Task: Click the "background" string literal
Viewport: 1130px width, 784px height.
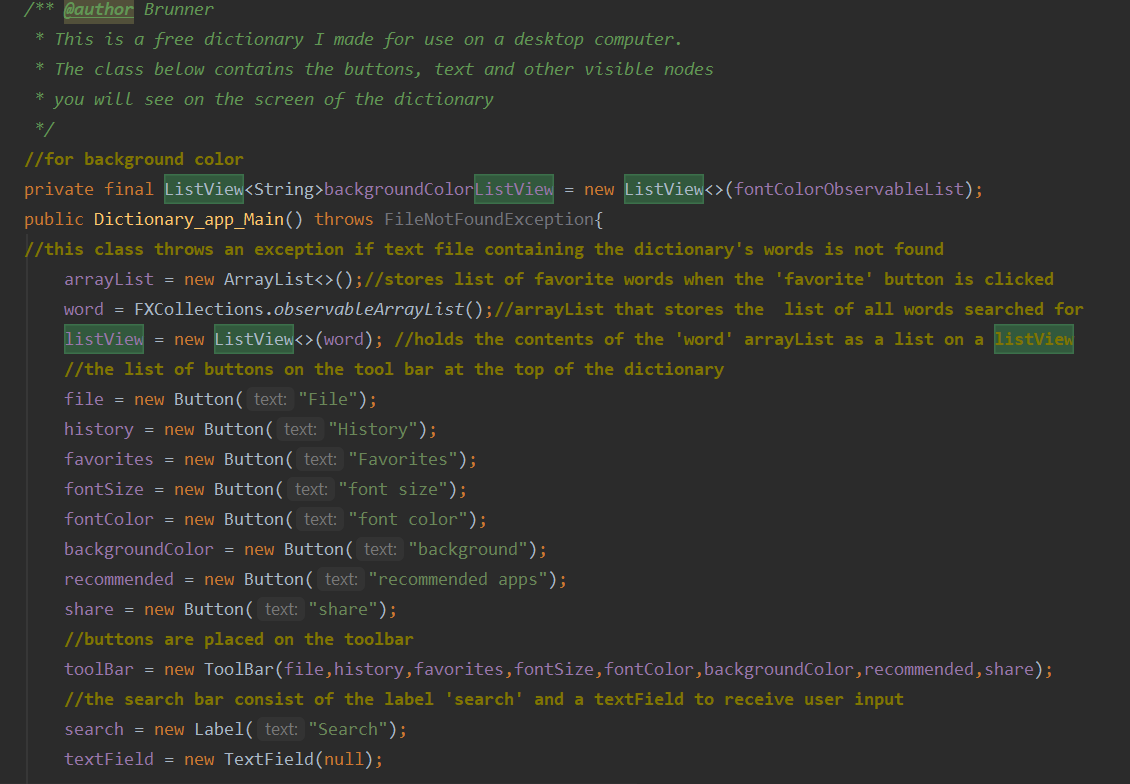Action: [x=468, y=549]
